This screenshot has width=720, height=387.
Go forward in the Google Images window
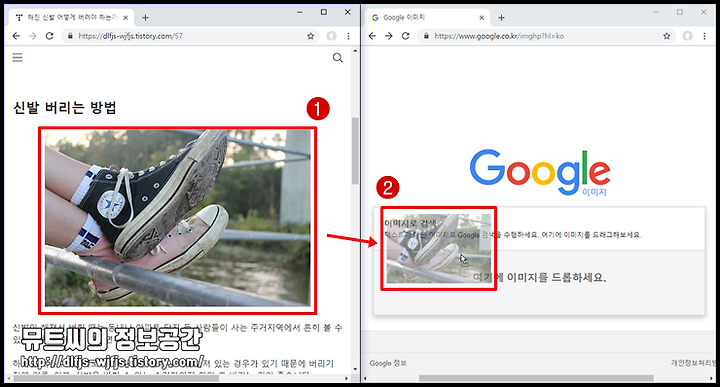[389, 36]
